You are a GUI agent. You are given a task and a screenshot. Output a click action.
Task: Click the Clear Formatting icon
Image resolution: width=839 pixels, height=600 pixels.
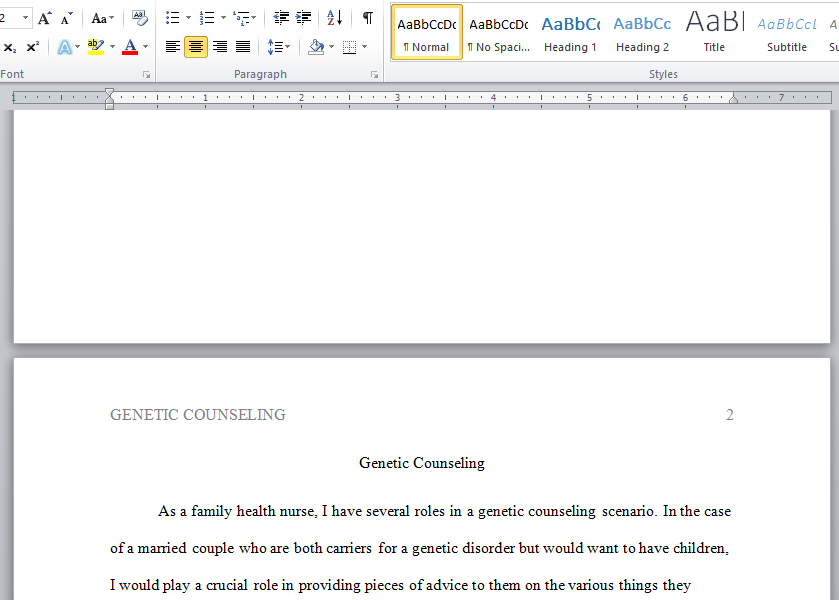coord(140,18)
